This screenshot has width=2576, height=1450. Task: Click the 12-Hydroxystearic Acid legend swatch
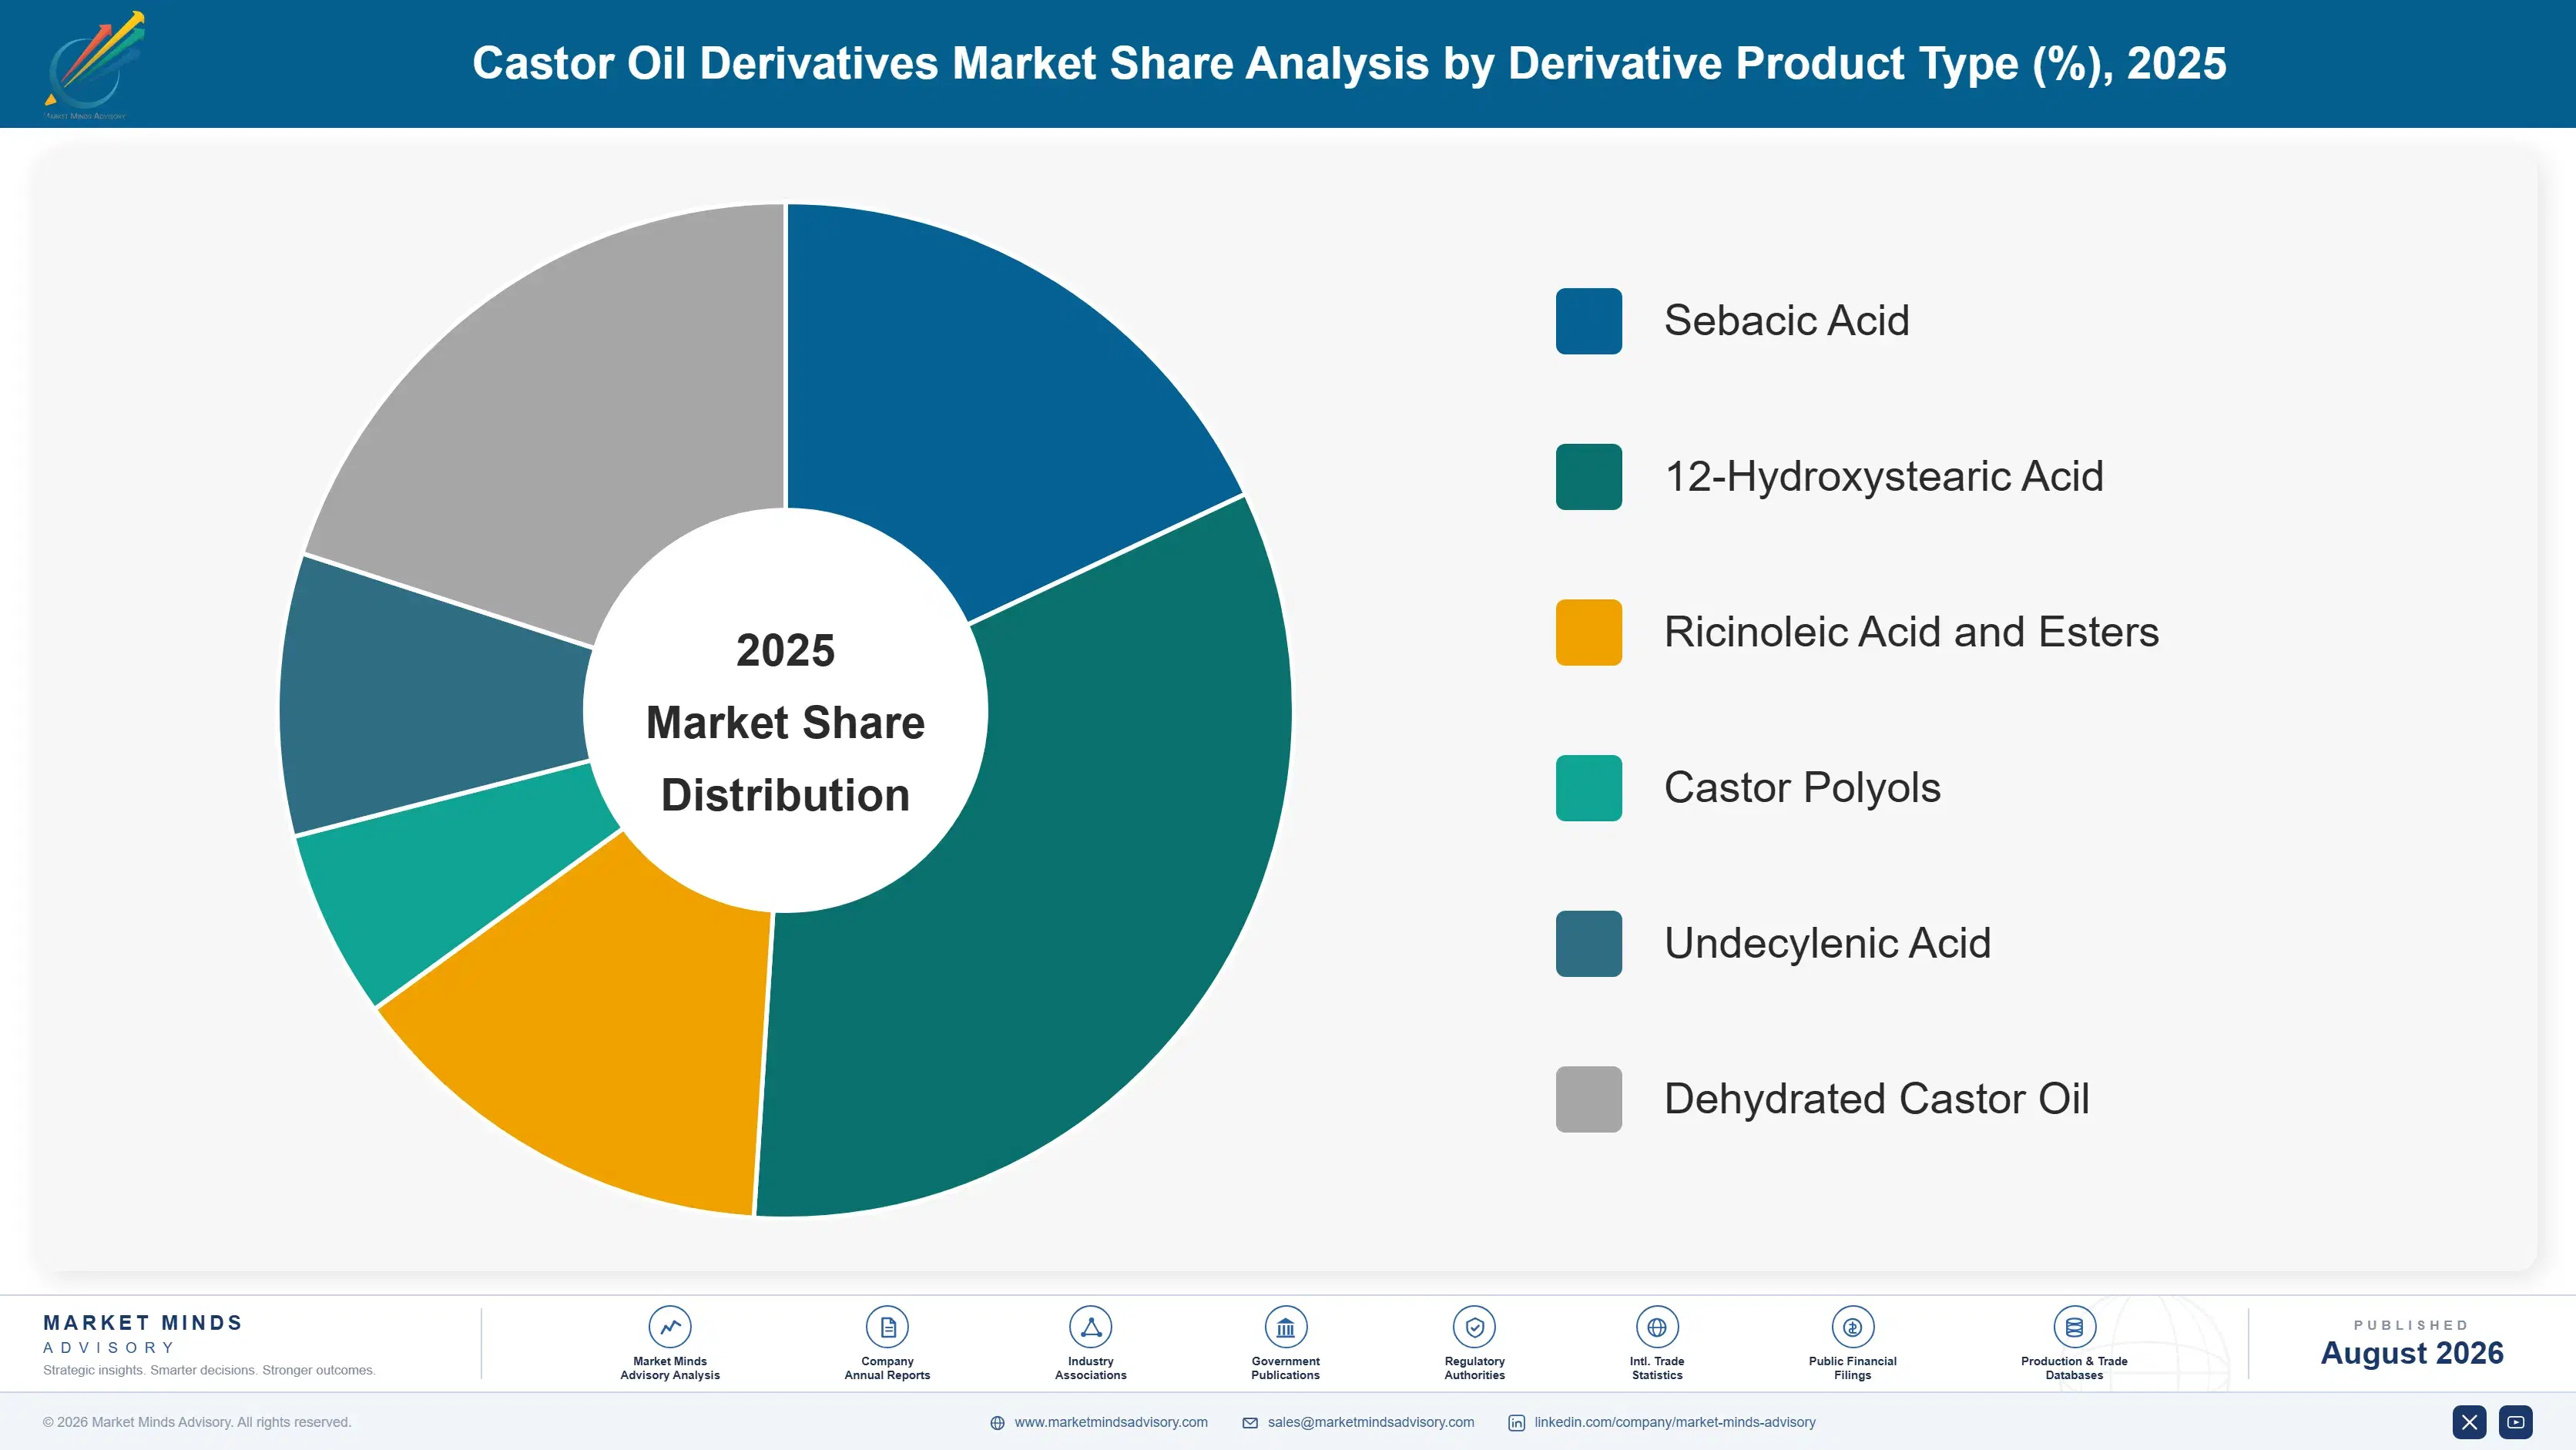pyautogui.click(x=1588, y=477)
